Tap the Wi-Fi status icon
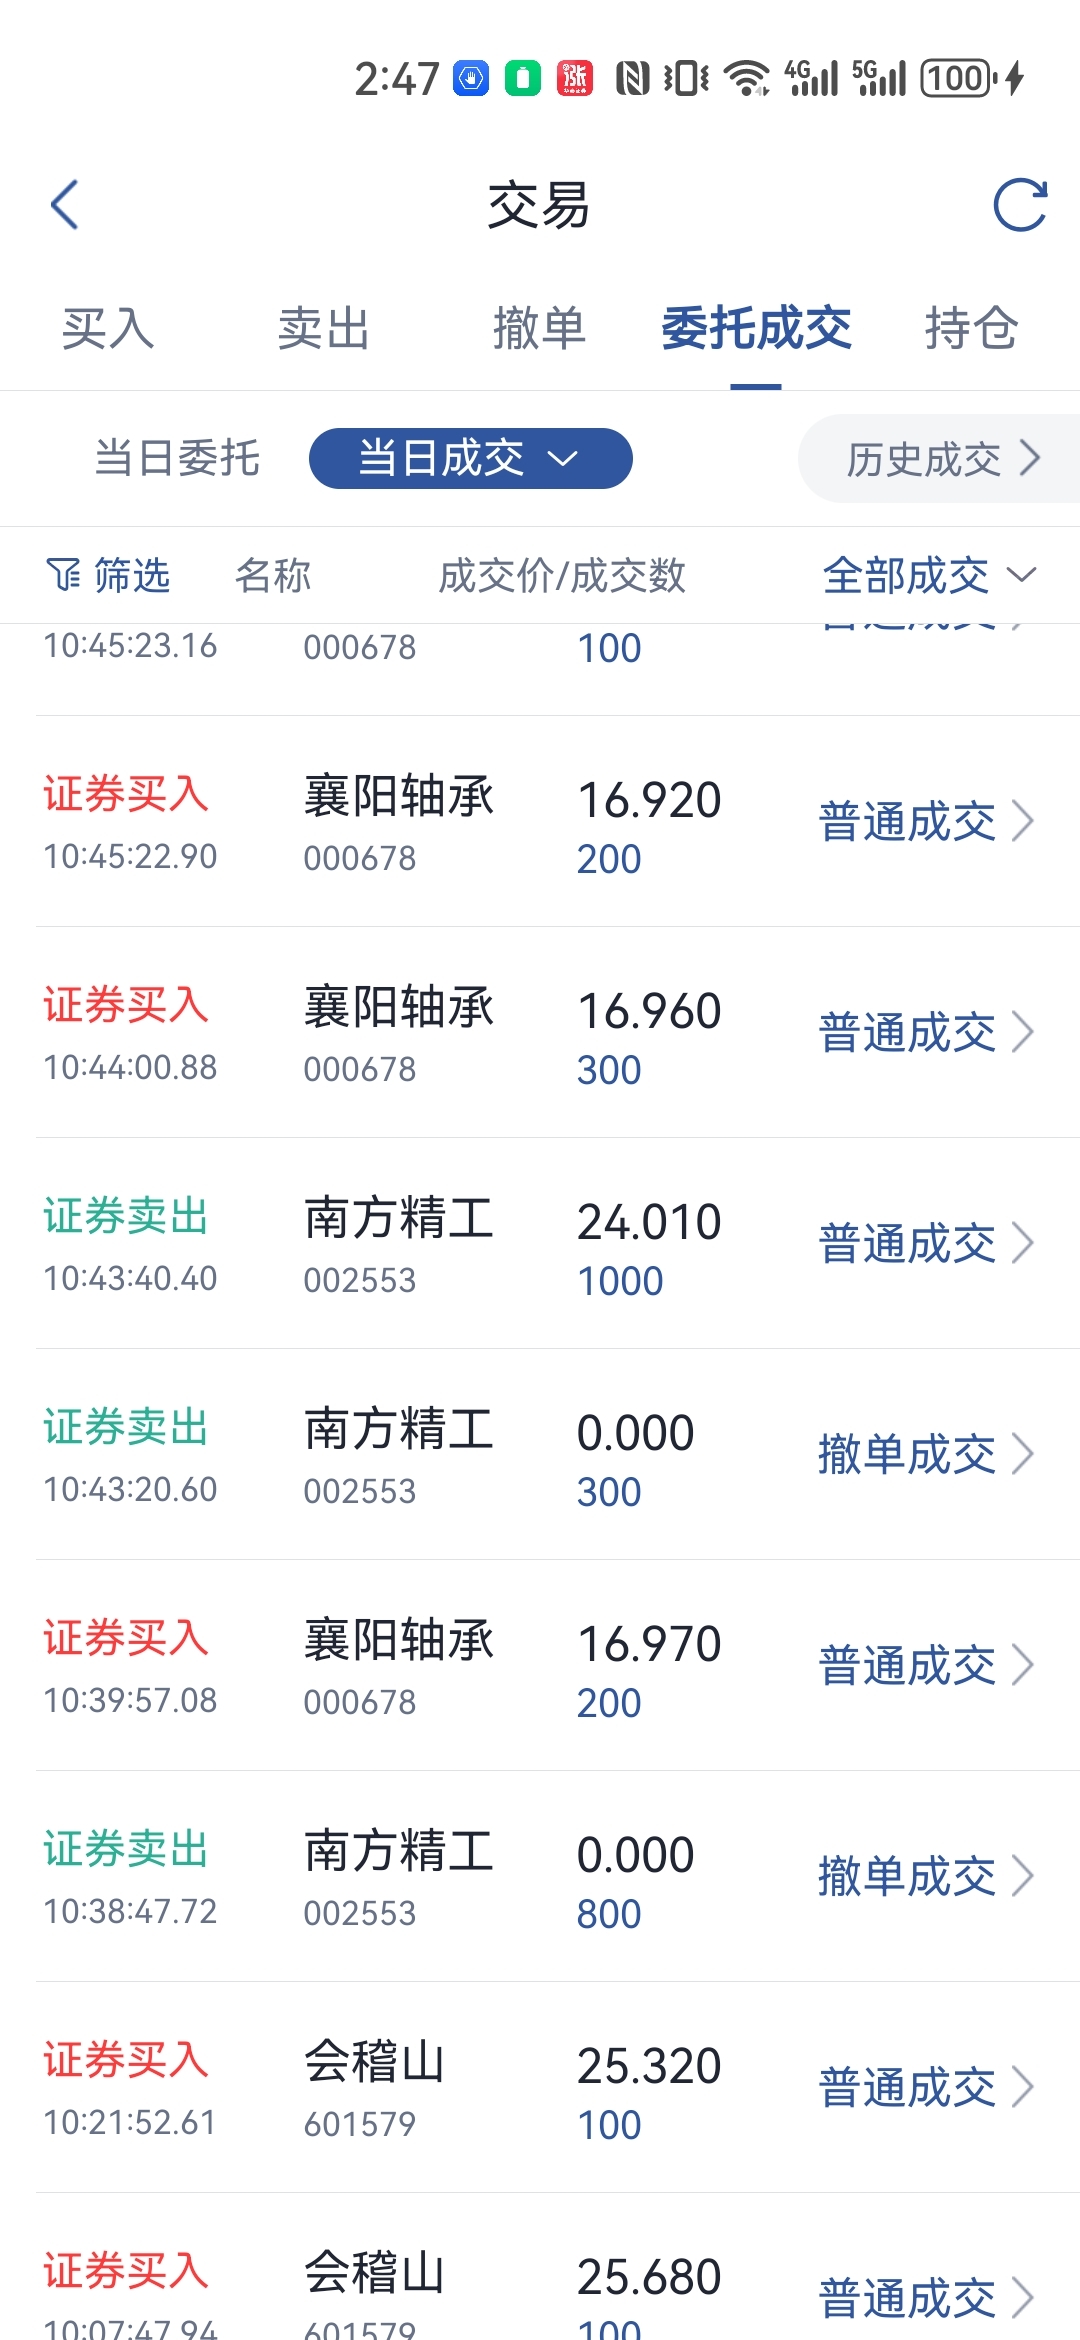Image resolution: width=1080 pixels, height=2340 pixels. pos(747,78)
